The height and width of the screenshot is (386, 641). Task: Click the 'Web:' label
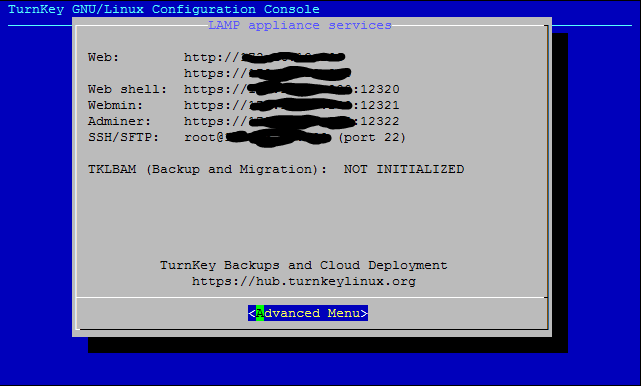[103, 57]
